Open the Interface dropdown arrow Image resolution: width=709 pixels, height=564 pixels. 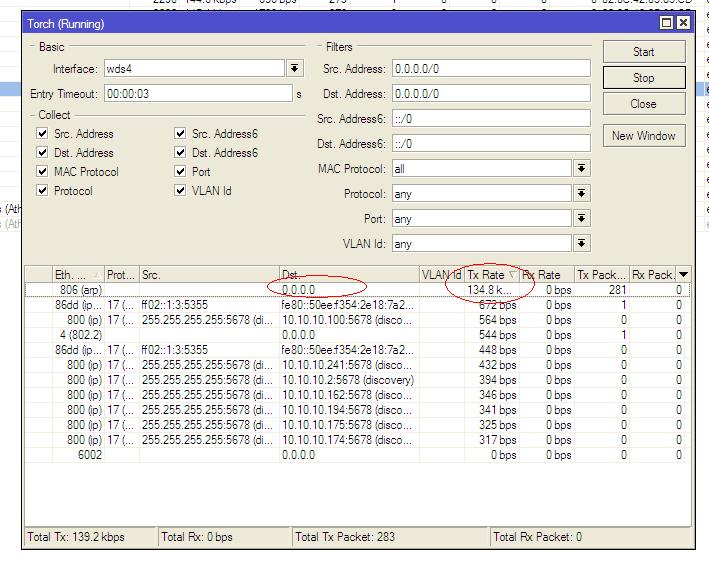[x=294, y=69]
